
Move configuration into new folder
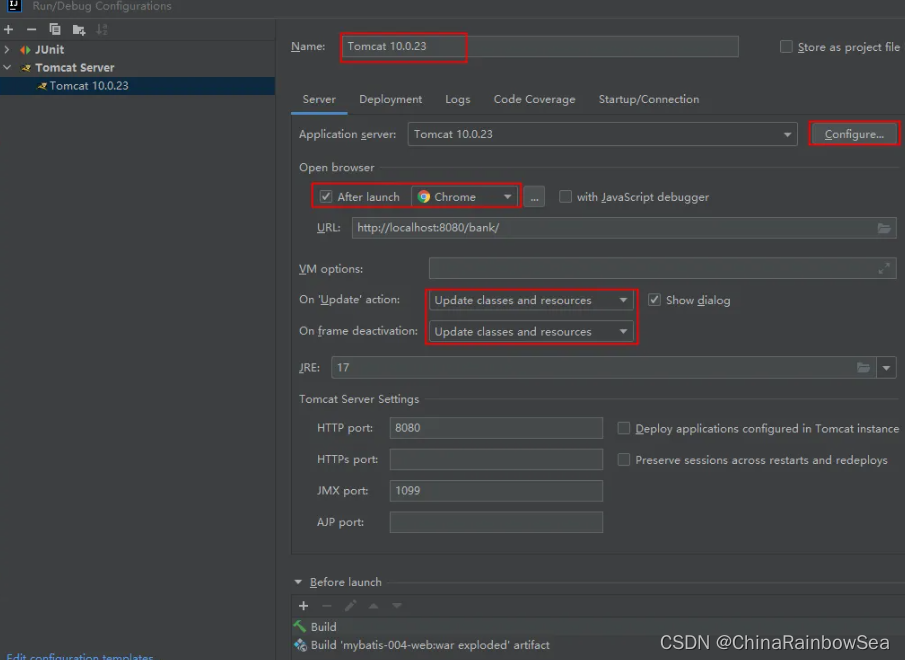[78, 30]
